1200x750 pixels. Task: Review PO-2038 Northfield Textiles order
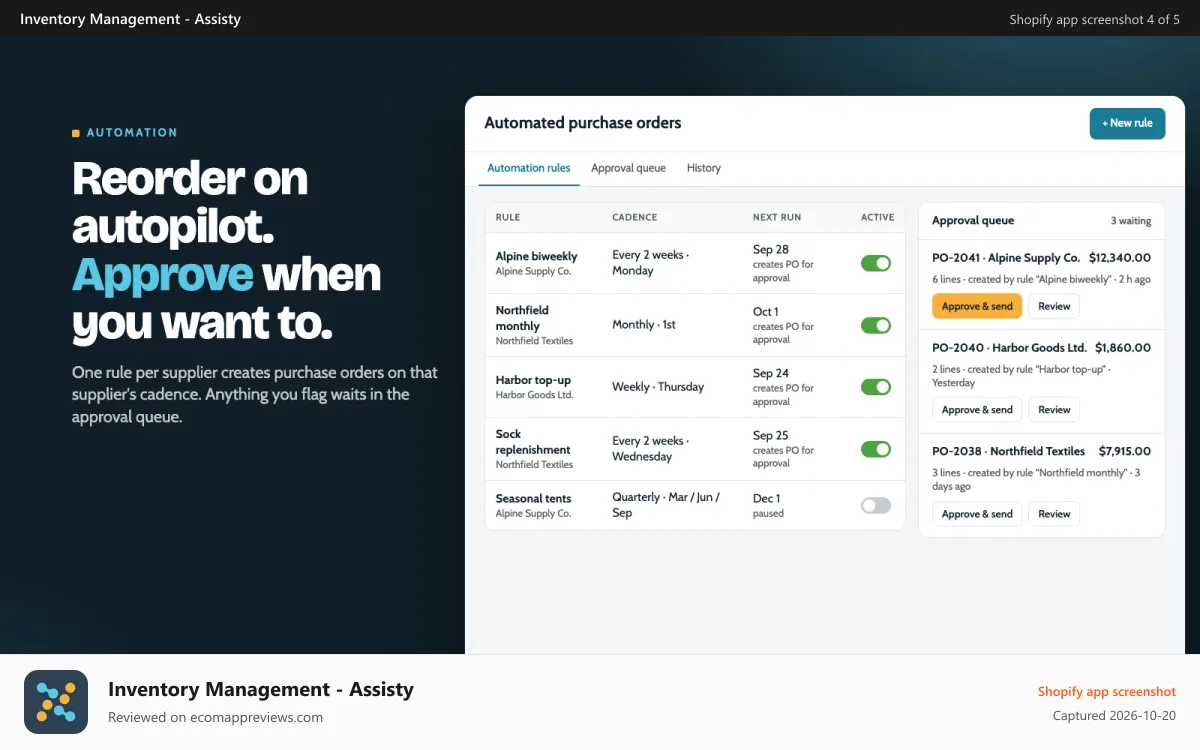click(x=1054, y=514)
